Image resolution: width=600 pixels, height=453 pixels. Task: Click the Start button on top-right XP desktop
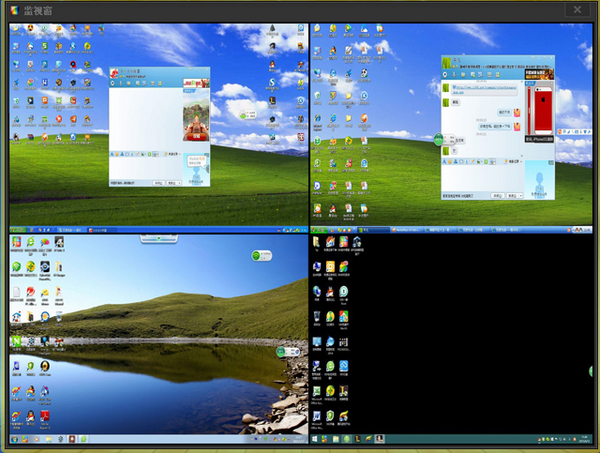pos(319,230)
